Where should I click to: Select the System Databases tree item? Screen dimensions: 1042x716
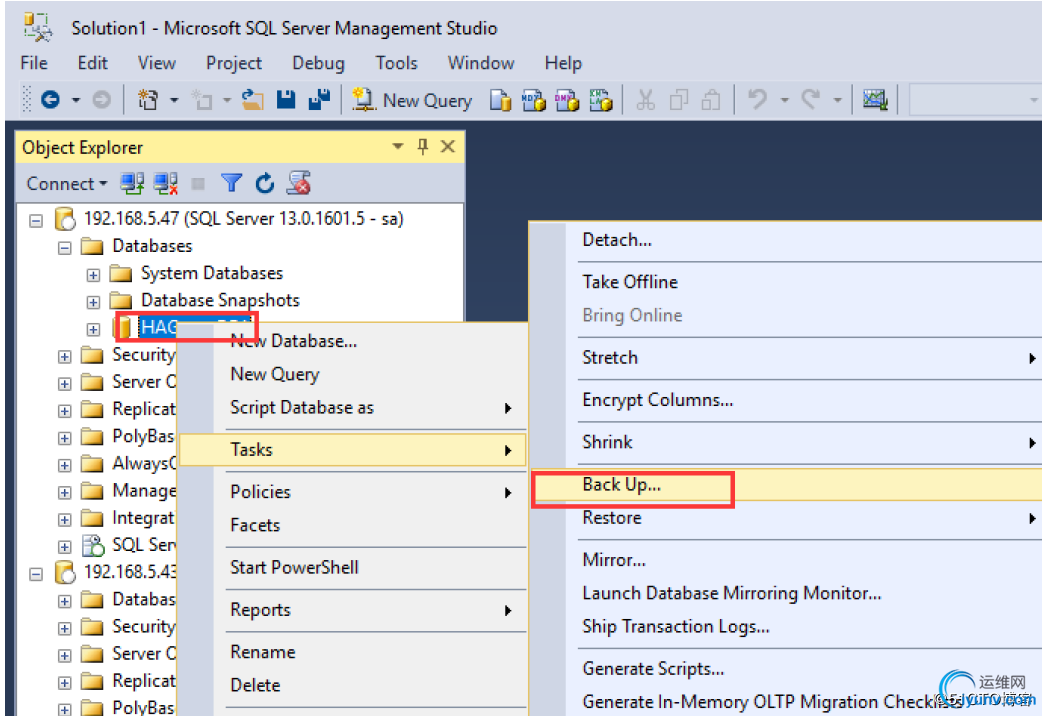coord(211,273)
